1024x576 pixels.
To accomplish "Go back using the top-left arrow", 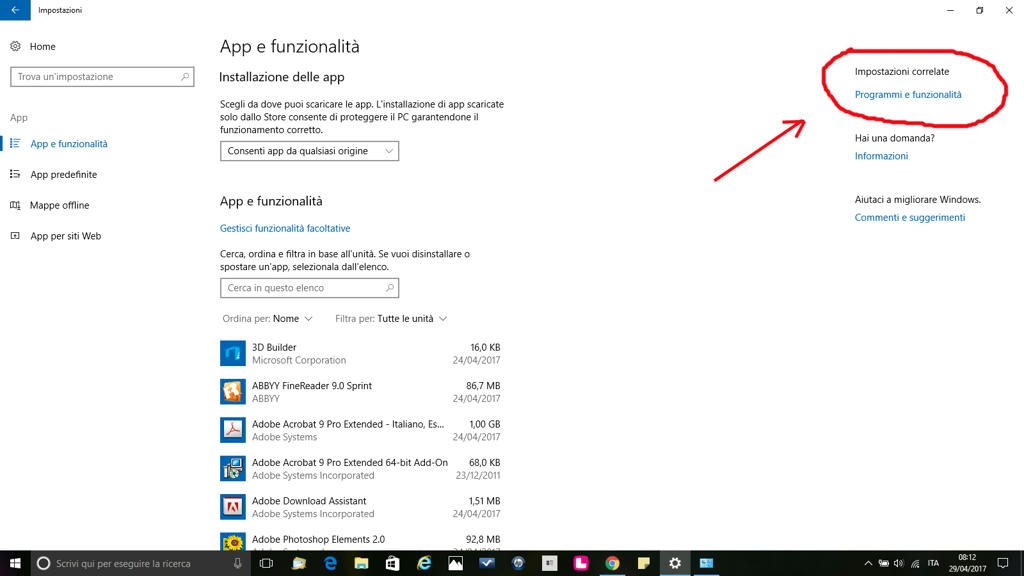I will 14,10.
